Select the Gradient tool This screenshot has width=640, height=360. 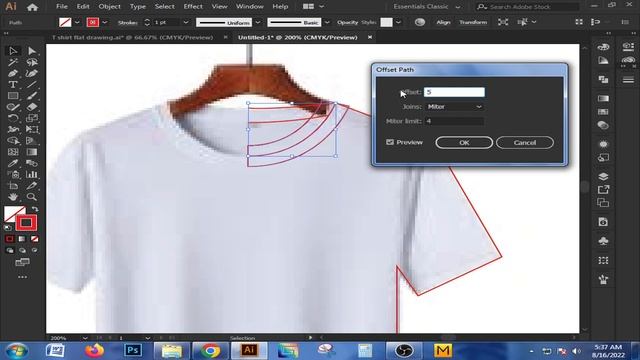tap(32, 152)
